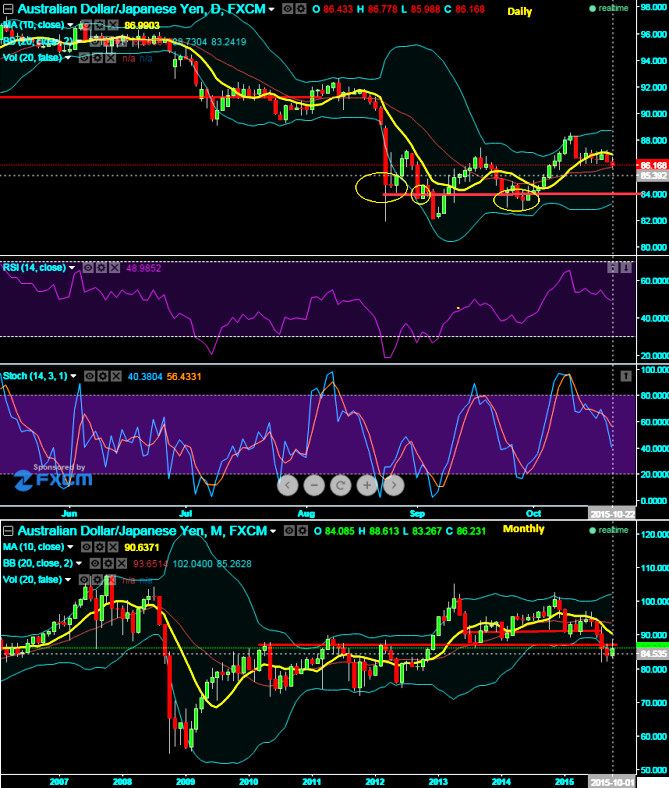Remove Vol indicator from Monthly chart

click(111, 579)
